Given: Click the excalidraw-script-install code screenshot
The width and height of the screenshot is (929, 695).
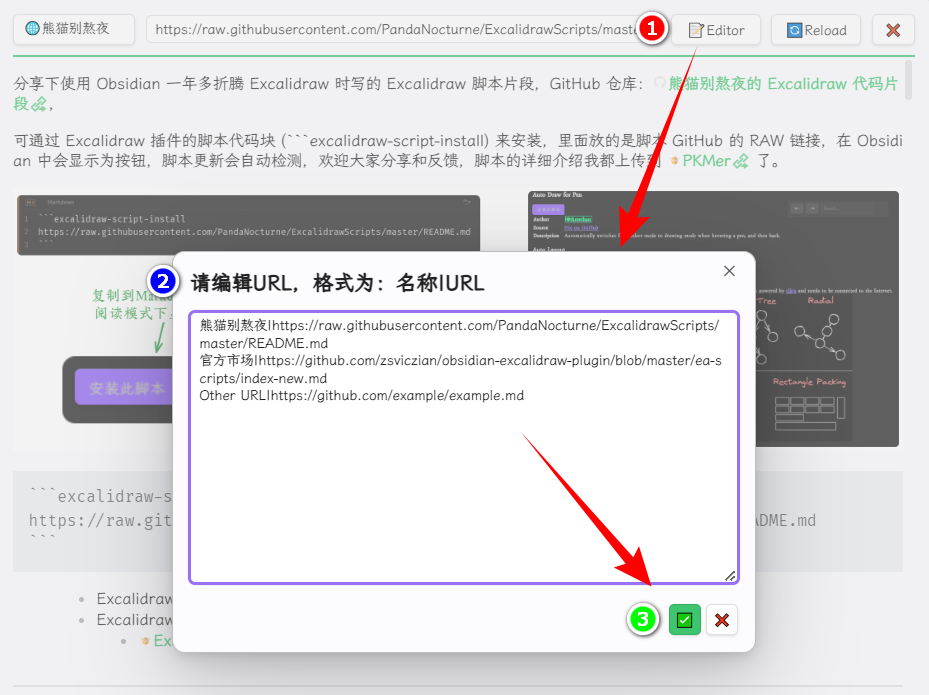Looking at the screenshot, I should pos(248,225).
